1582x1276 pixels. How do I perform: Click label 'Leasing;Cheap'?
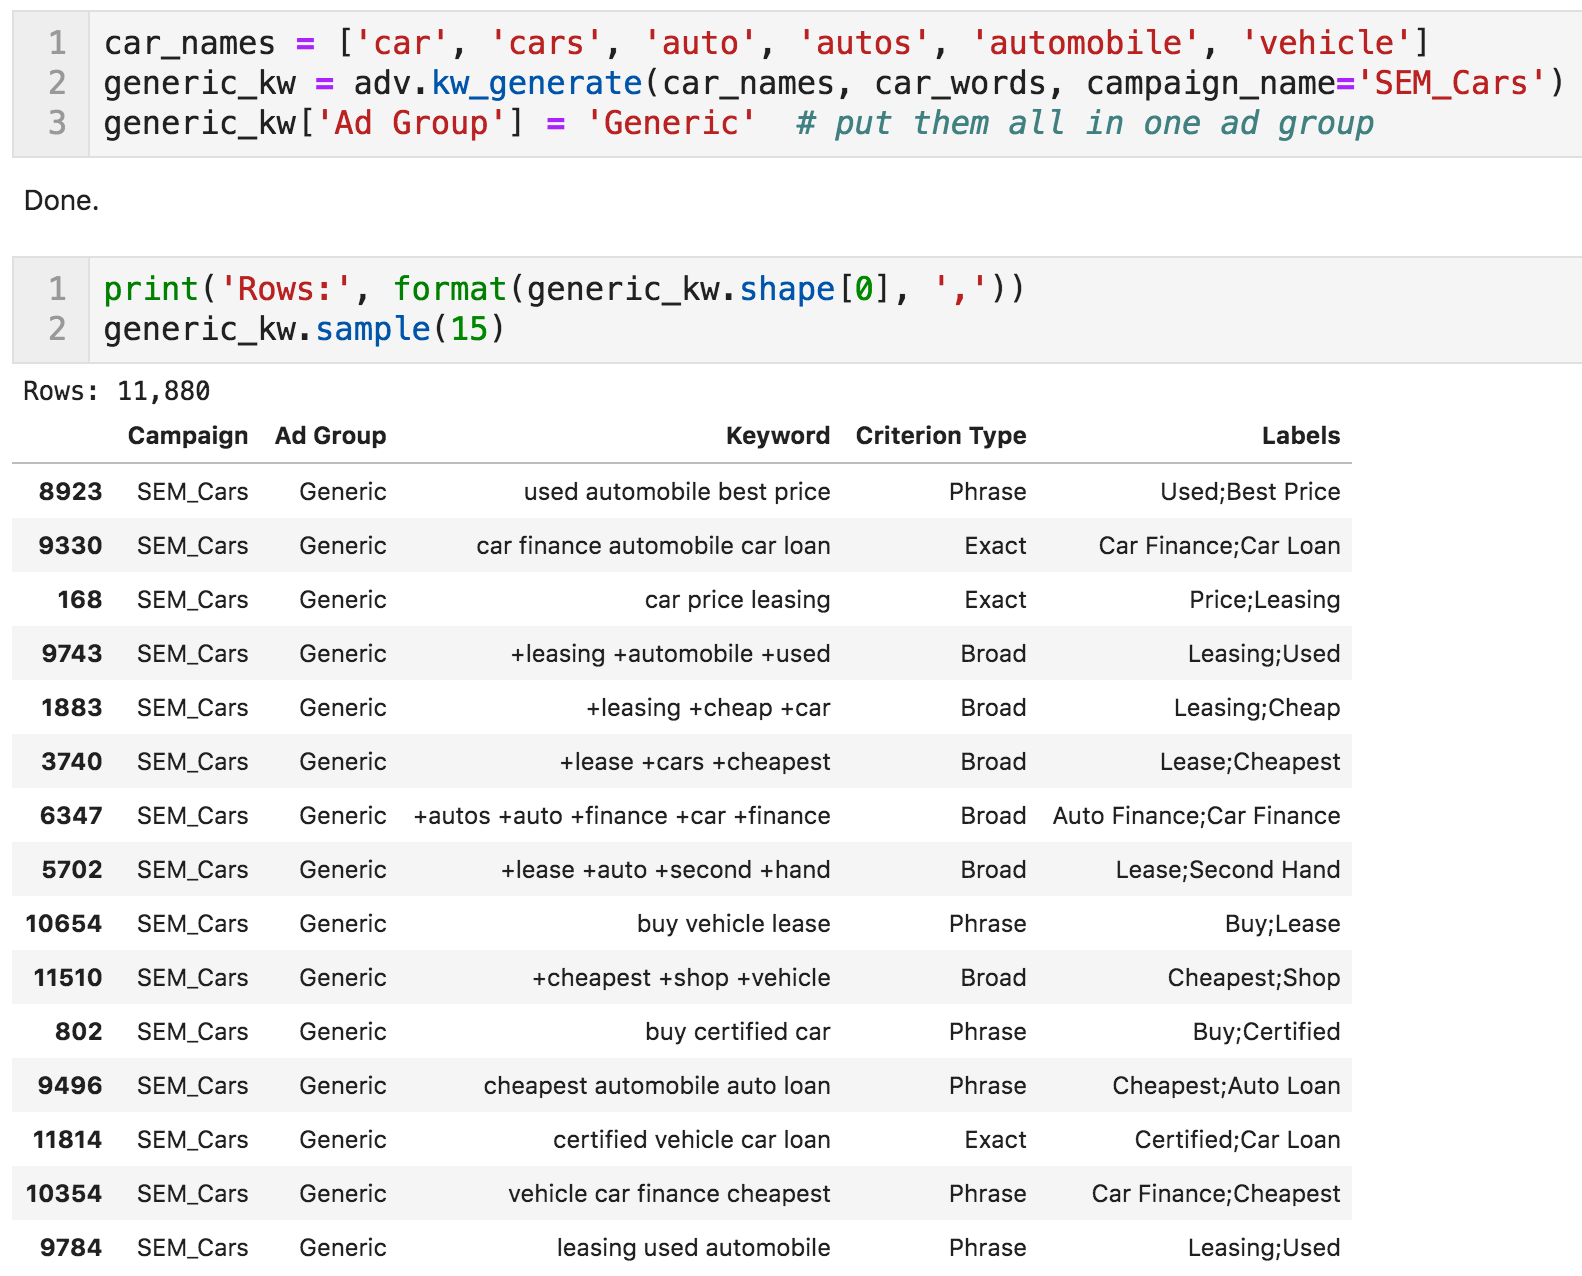coord(1257,708)
